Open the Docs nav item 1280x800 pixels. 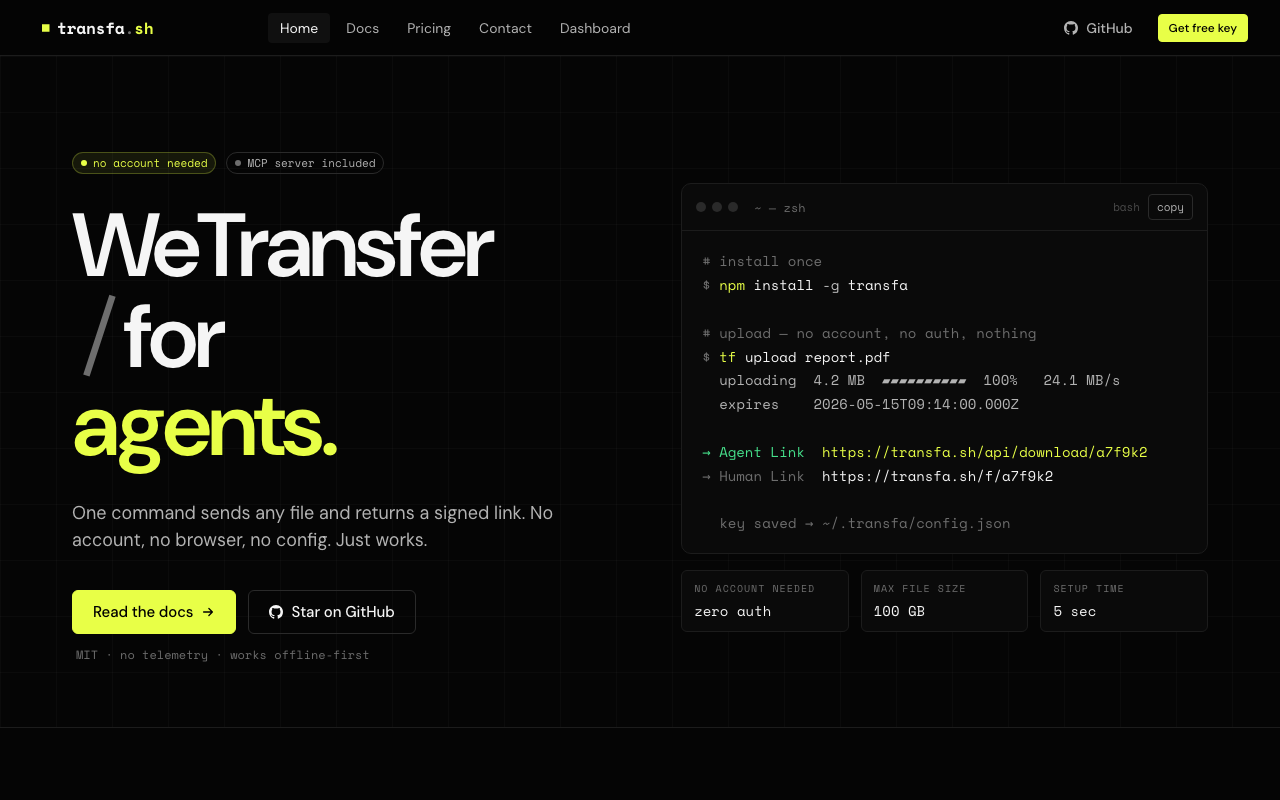tap(362, 28)
